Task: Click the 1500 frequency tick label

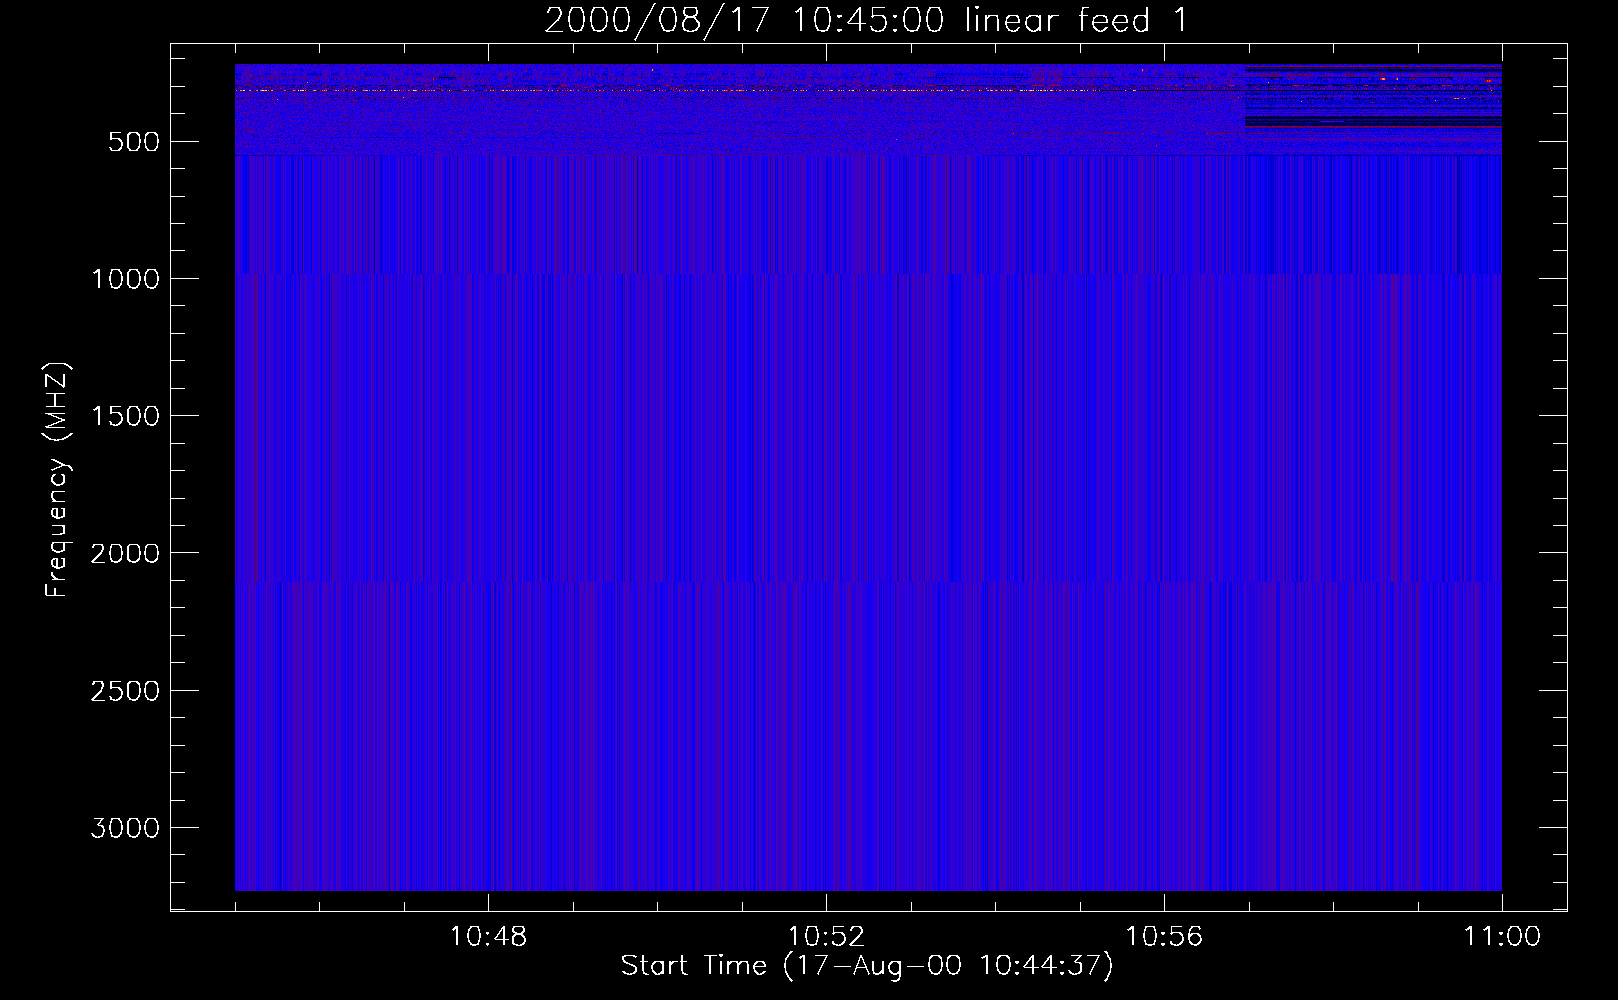Action: click(125, 416)
